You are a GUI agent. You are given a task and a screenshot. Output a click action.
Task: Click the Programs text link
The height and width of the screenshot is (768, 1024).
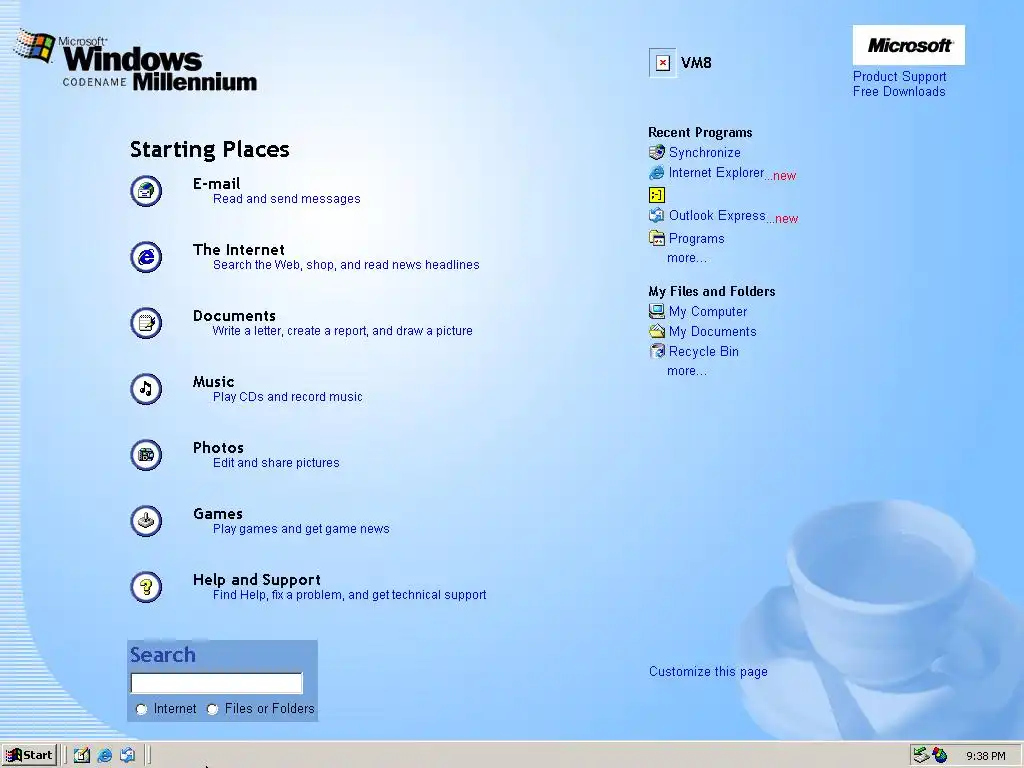(x=696, y=238)
